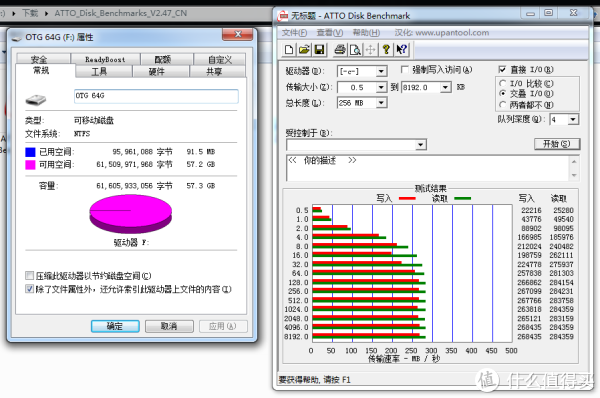Image resolution: width=600 pixels, height=398 pixels.
Task: Open the 队列深度 dropdown
Action: 572,120
